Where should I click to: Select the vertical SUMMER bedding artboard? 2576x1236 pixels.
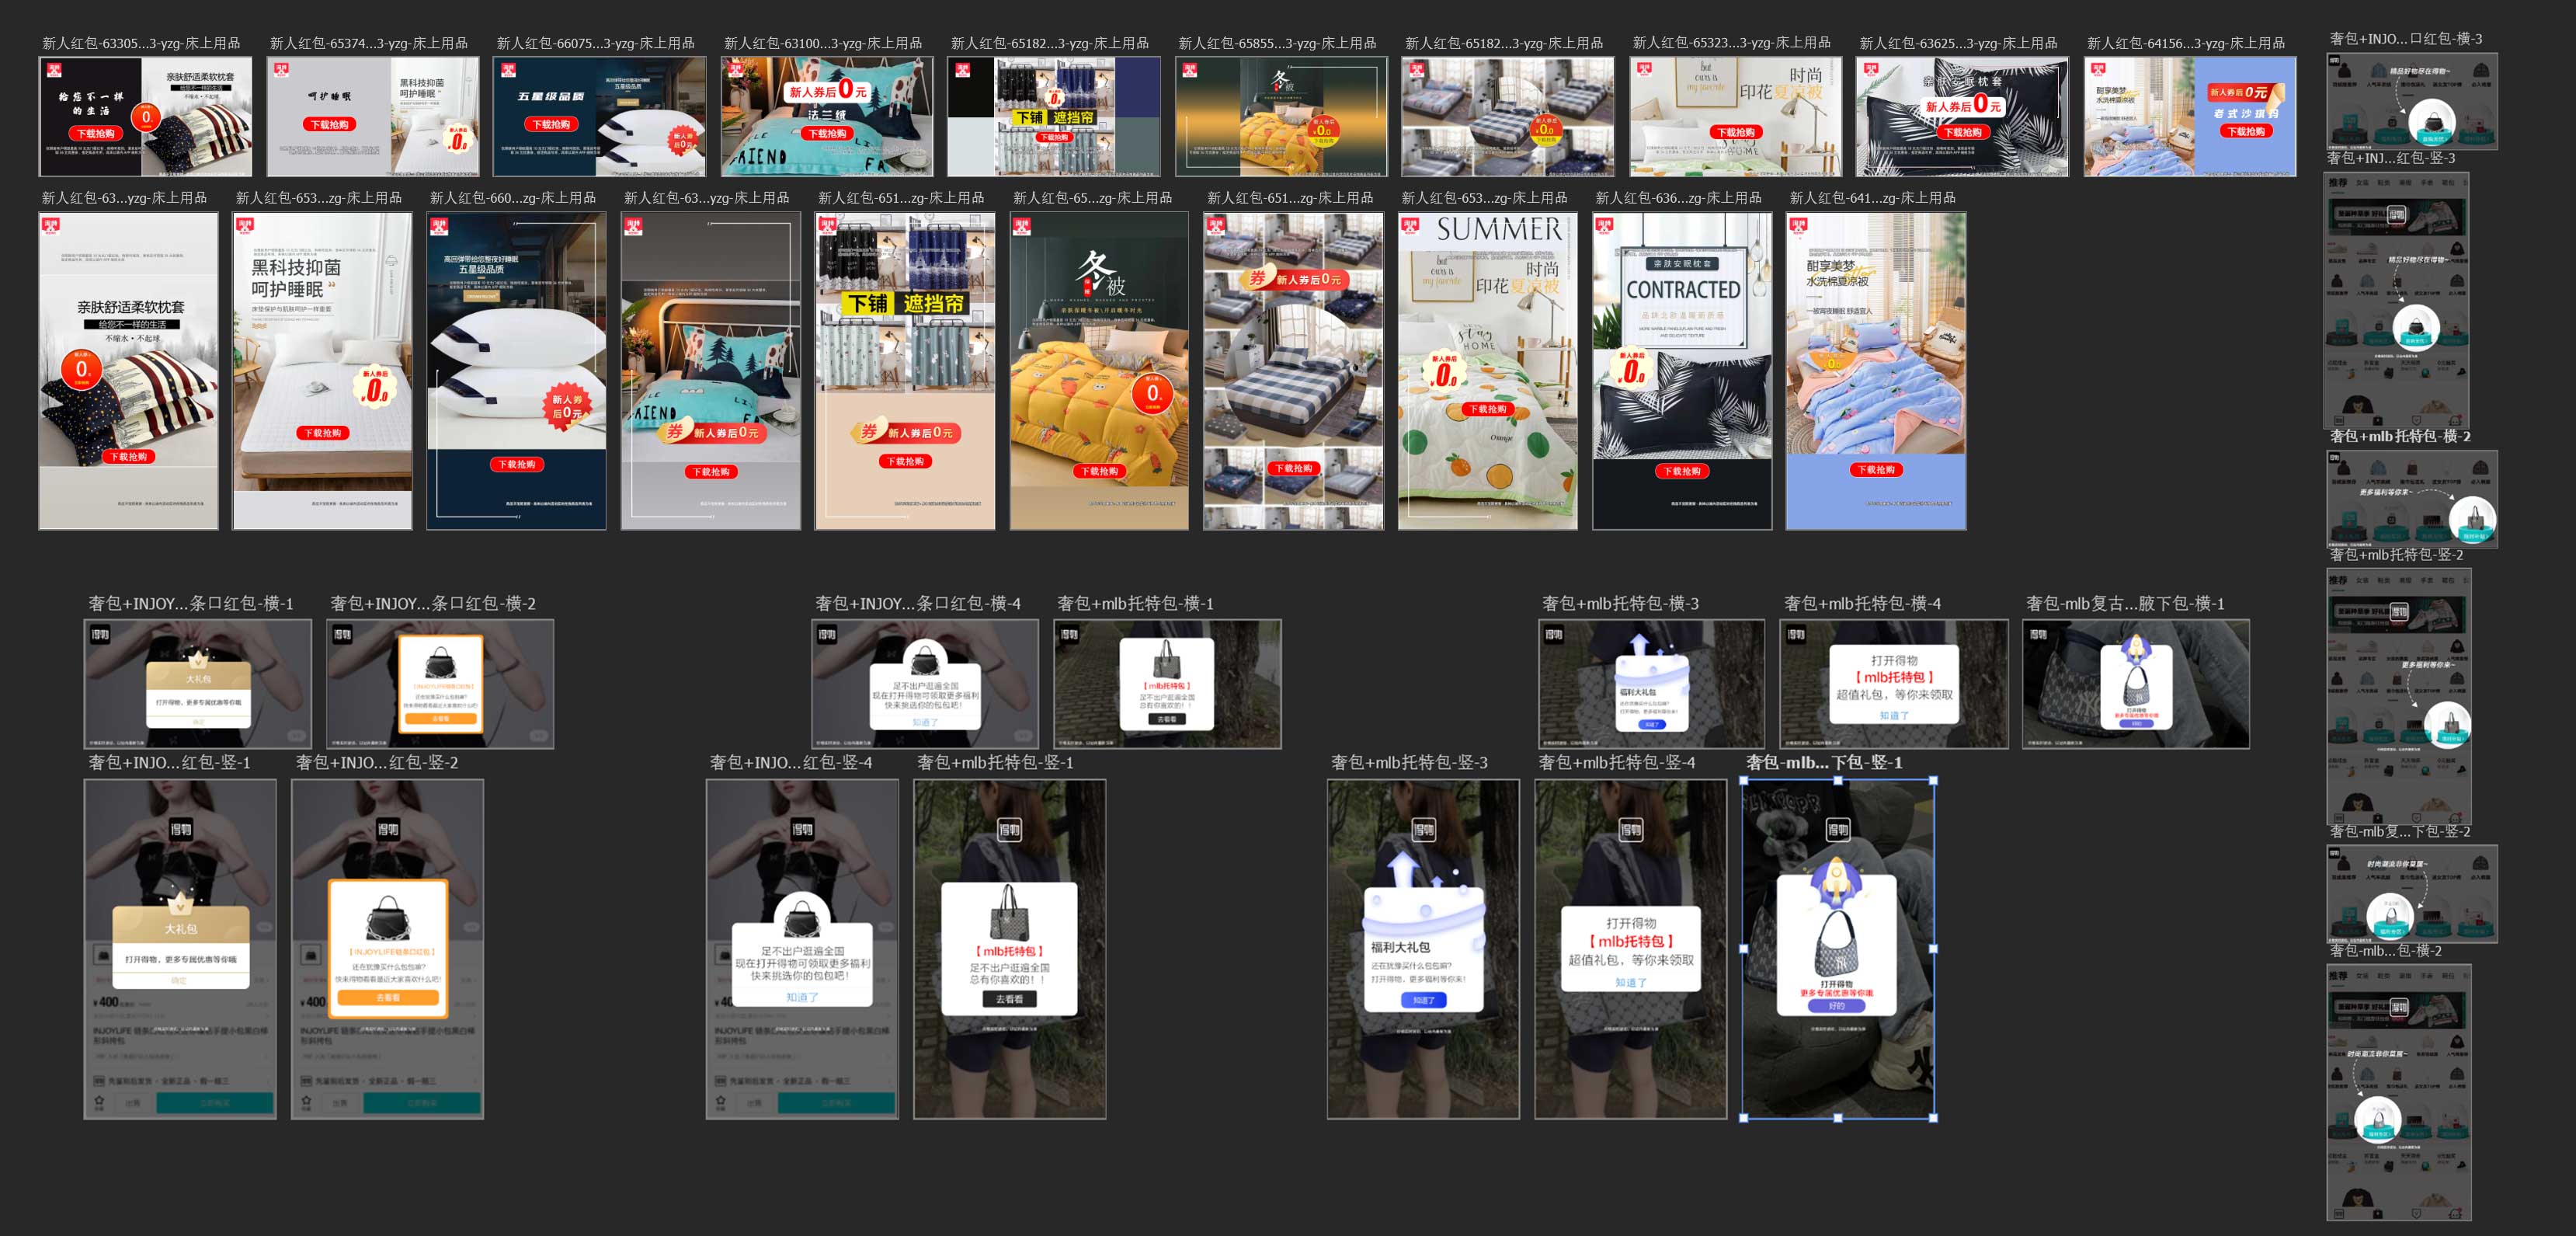[x=1488, y=370]
